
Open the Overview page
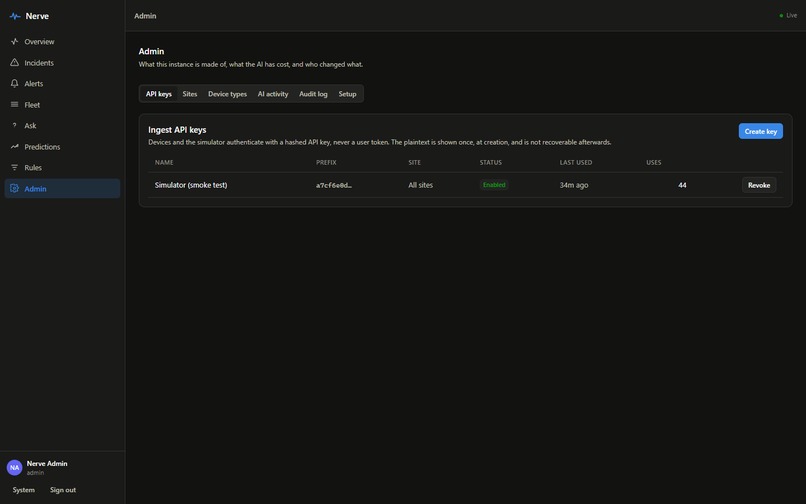(x=62, y=42)
